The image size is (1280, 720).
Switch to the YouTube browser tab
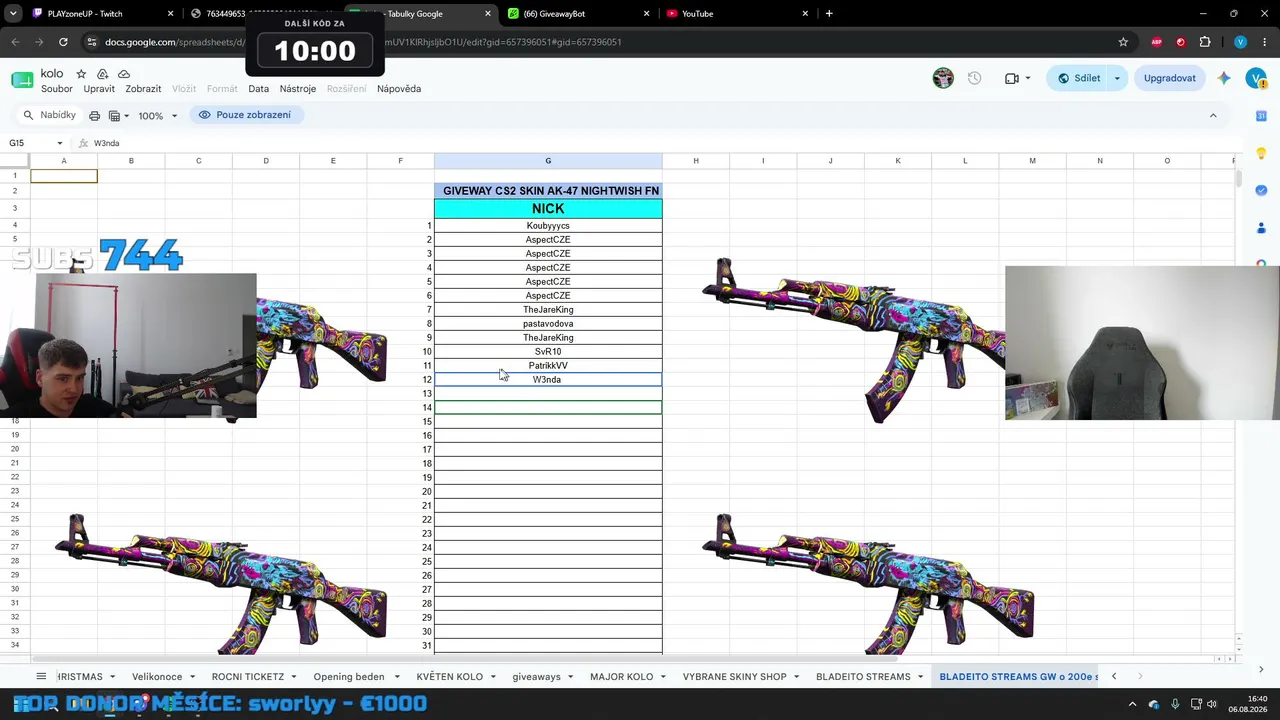[736, 14]
